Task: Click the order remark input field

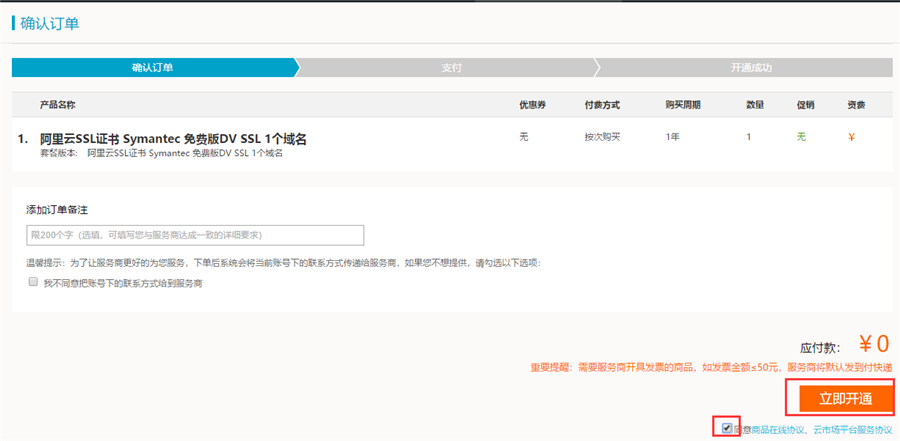Action: click(x=195, y=235)
